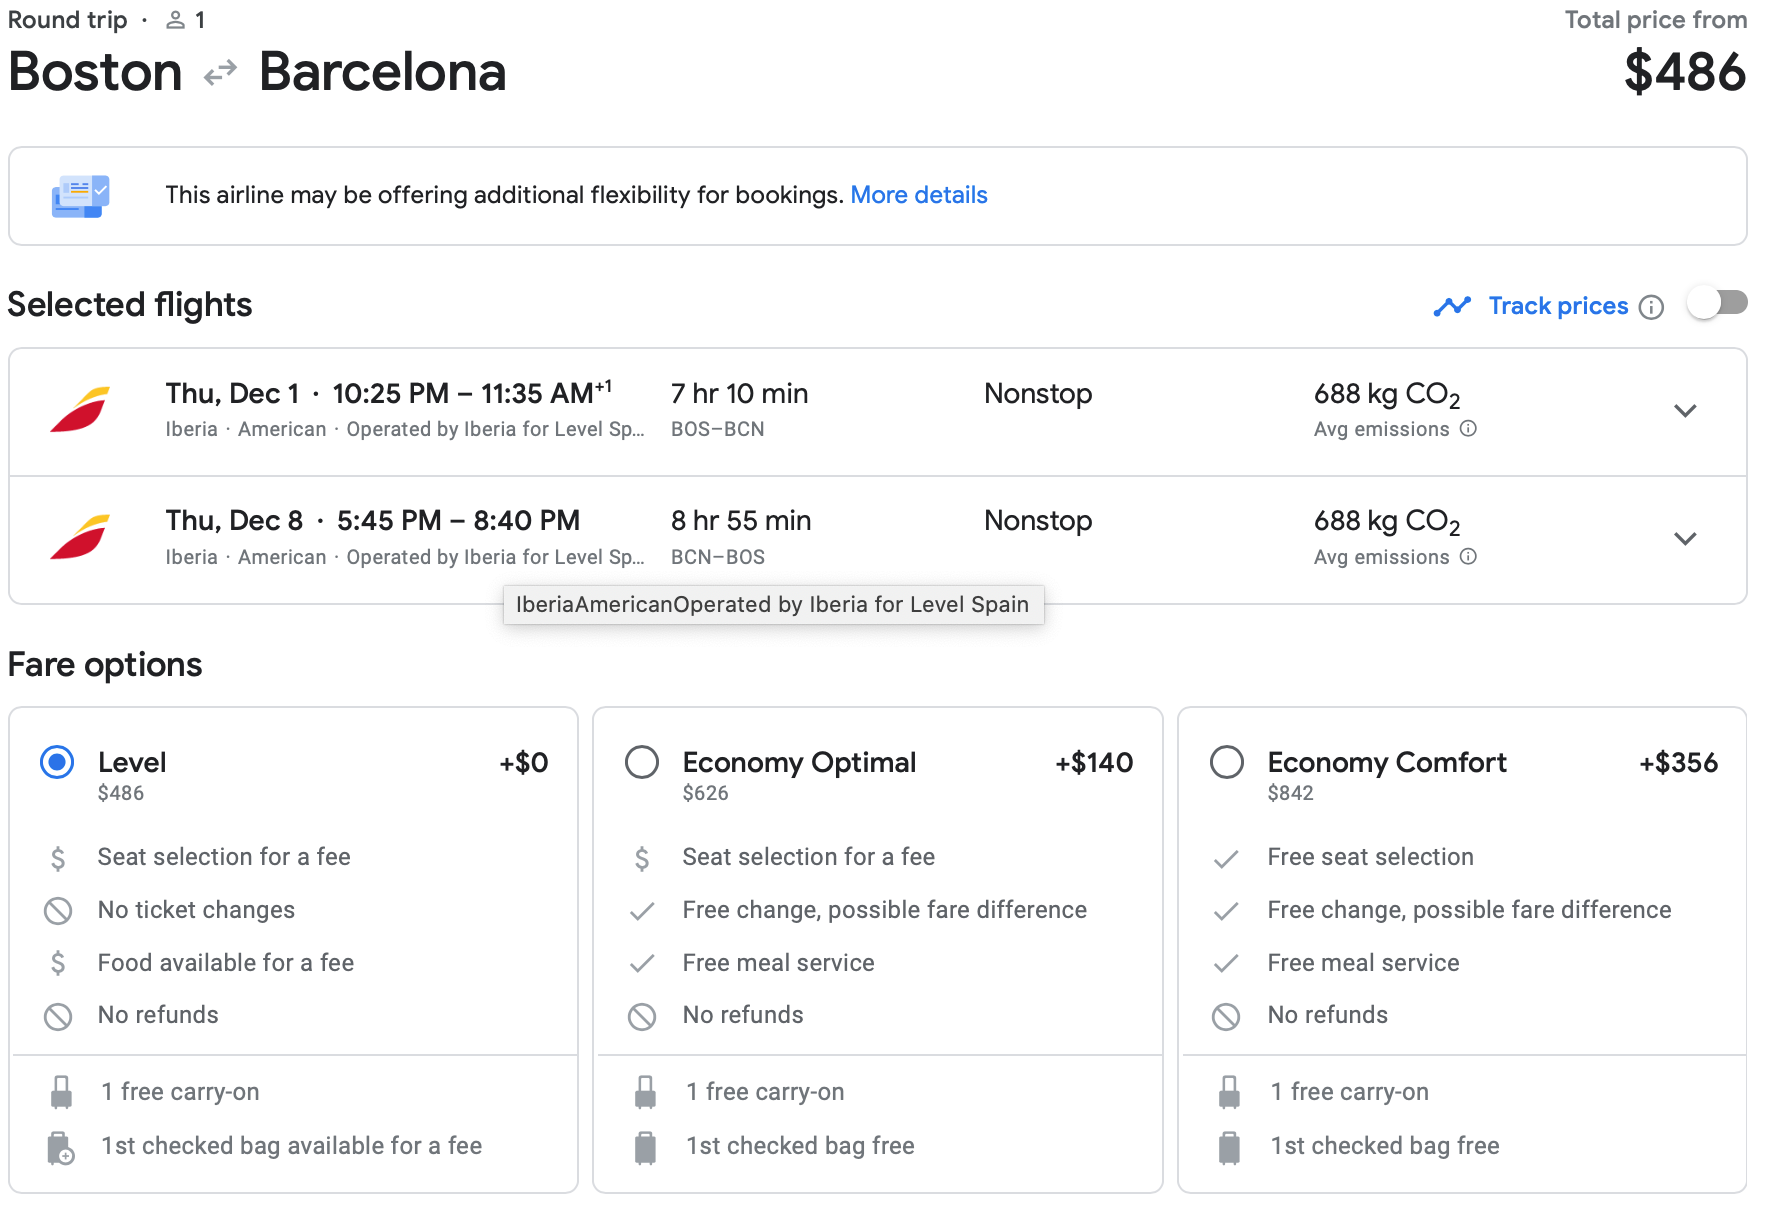This screenshot has width=1770, height=1210.
Task: Click Iberia logo on Dec 1 flight
Action: 80,410
